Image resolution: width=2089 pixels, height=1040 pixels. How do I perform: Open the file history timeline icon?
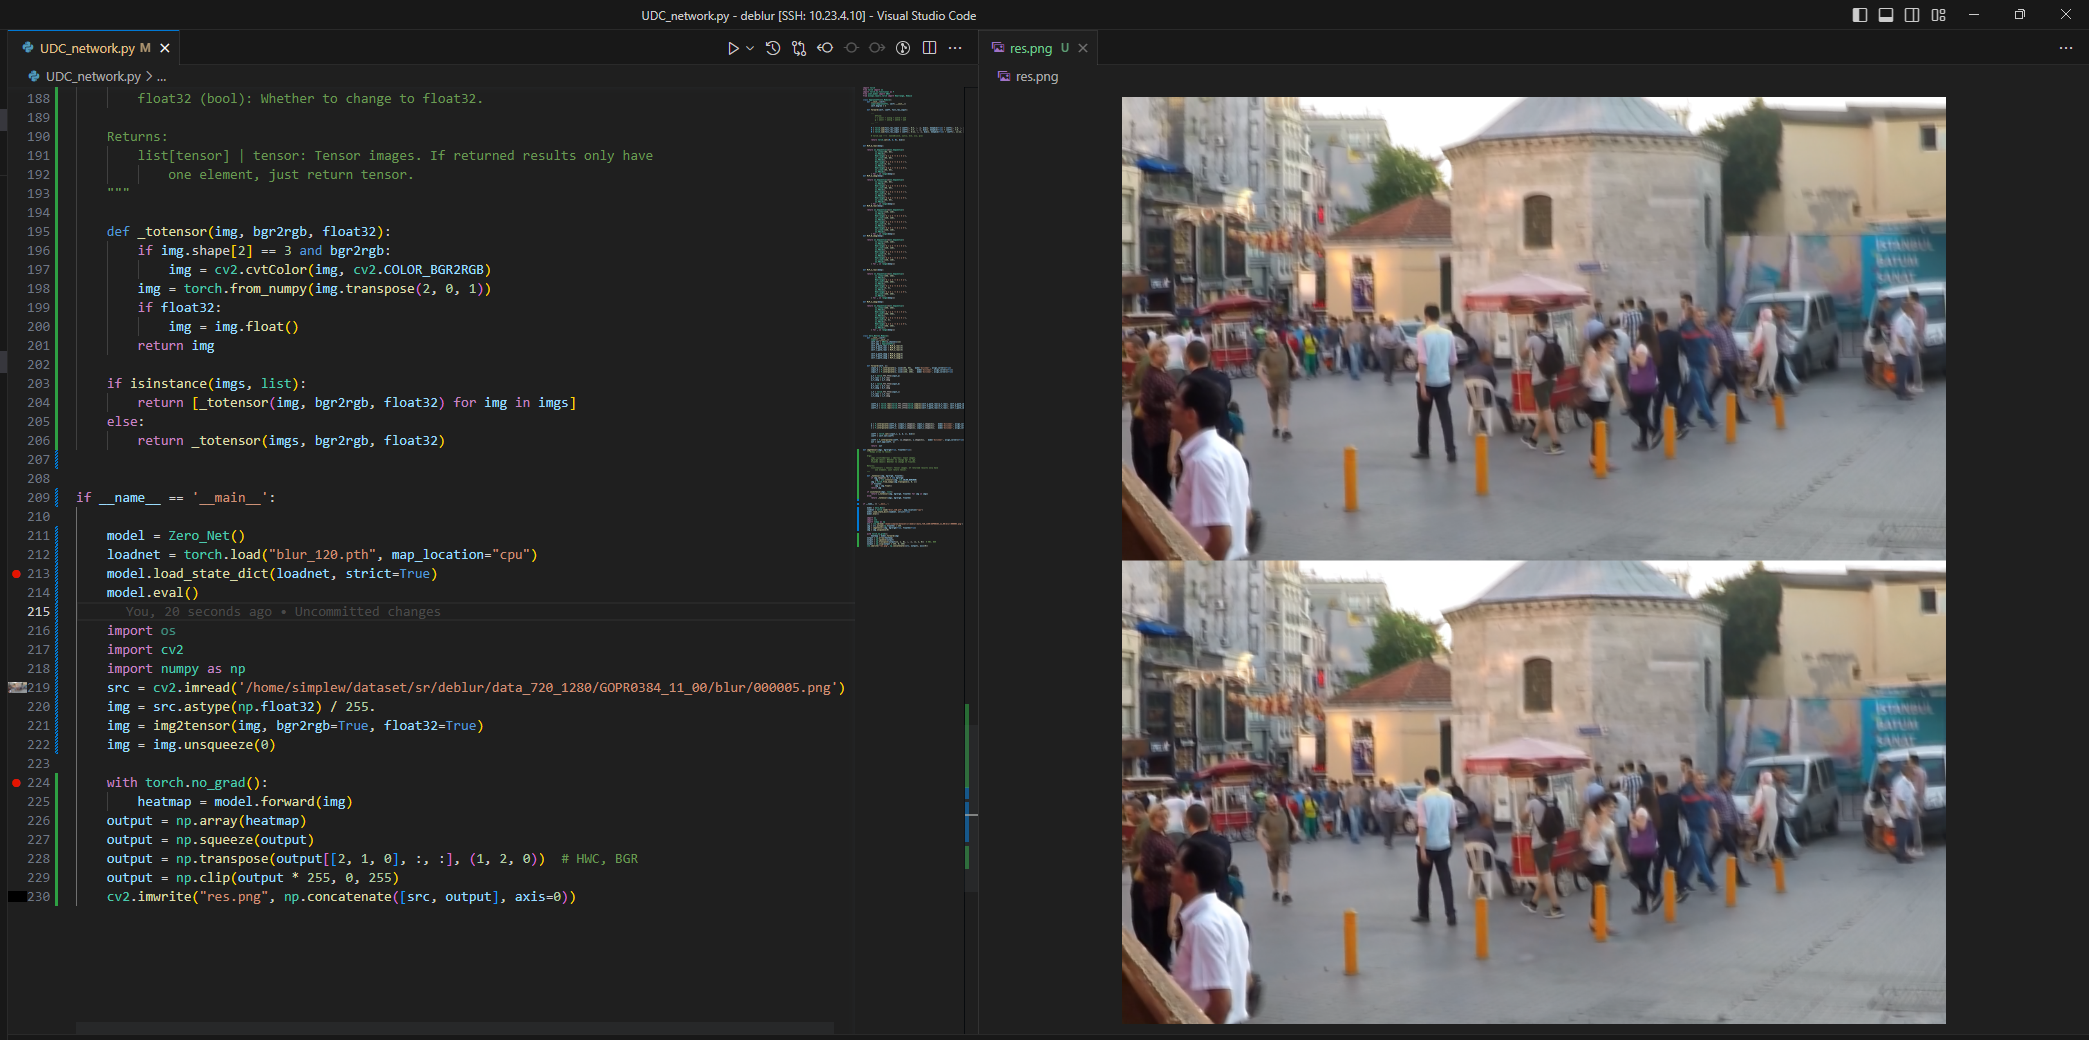point(771,47)
